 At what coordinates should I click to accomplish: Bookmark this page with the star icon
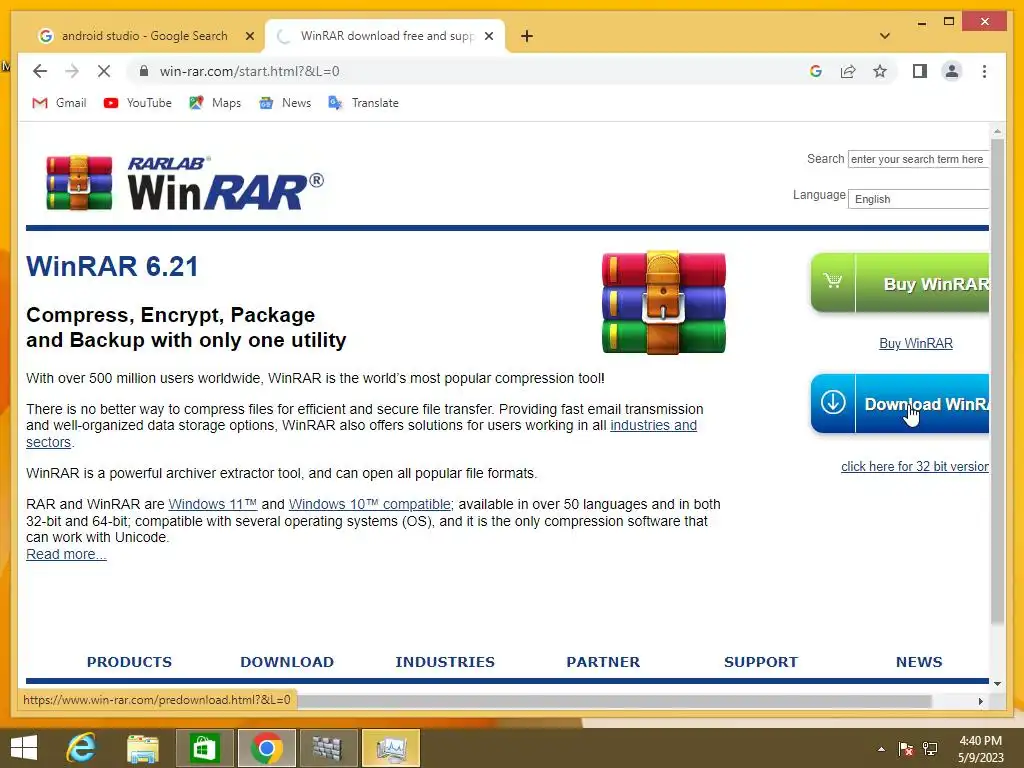(x=880, y=71)
